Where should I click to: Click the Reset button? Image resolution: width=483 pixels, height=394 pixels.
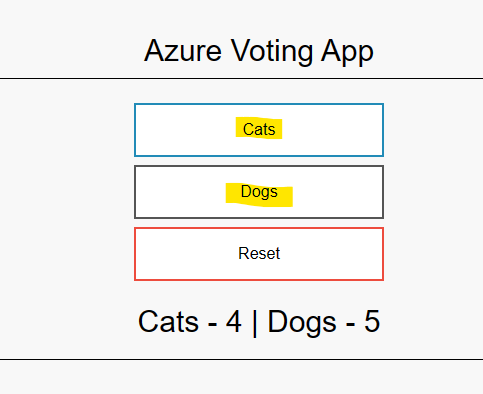tap(259, 254)
